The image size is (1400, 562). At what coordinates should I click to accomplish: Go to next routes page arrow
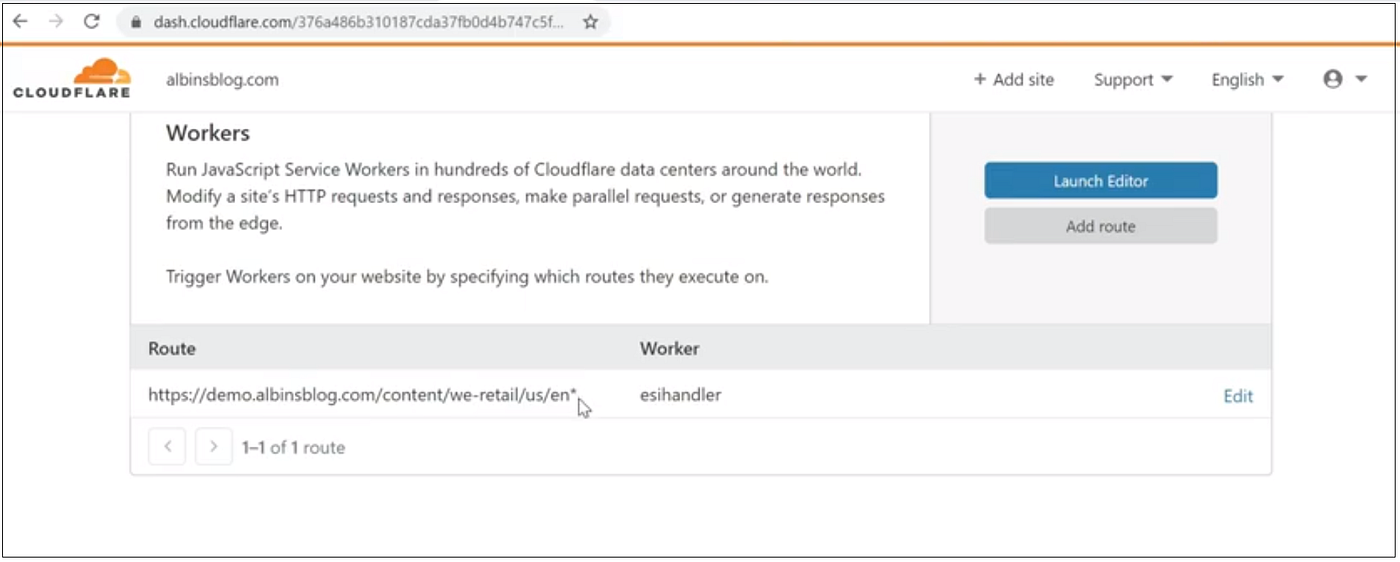214,447
